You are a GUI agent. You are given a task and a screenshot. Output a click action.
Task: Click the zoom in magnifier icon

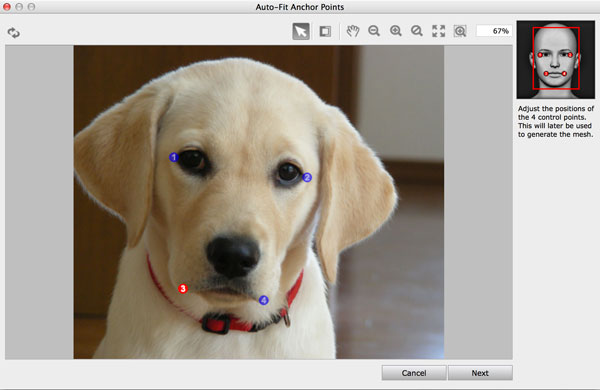396,31
